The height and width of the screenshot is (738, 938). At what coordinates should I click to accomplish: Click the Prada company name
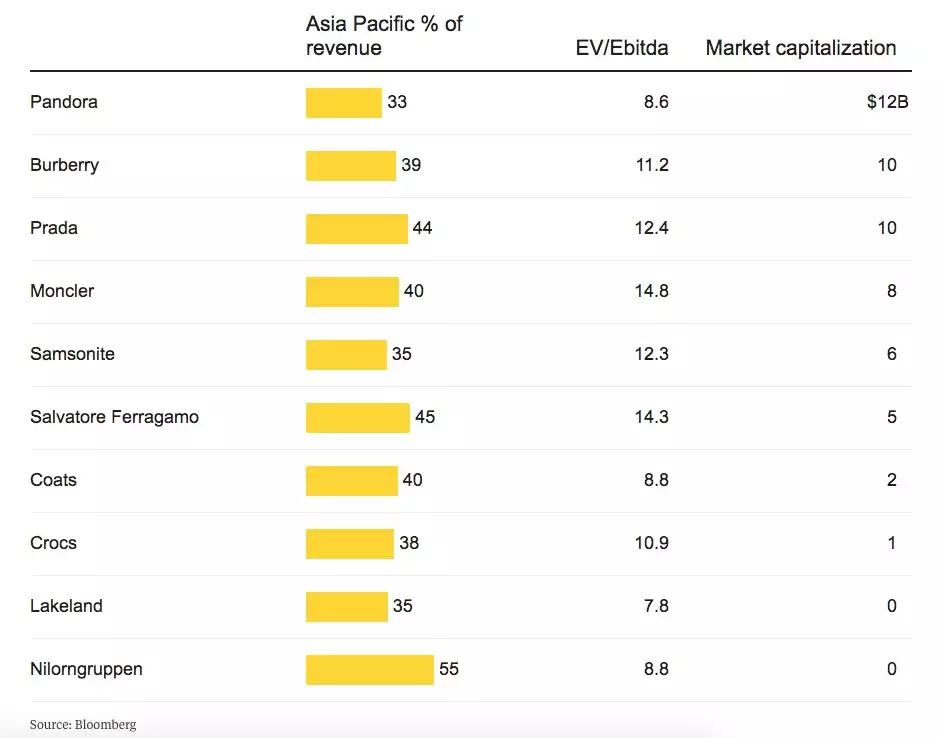(54, 228)
